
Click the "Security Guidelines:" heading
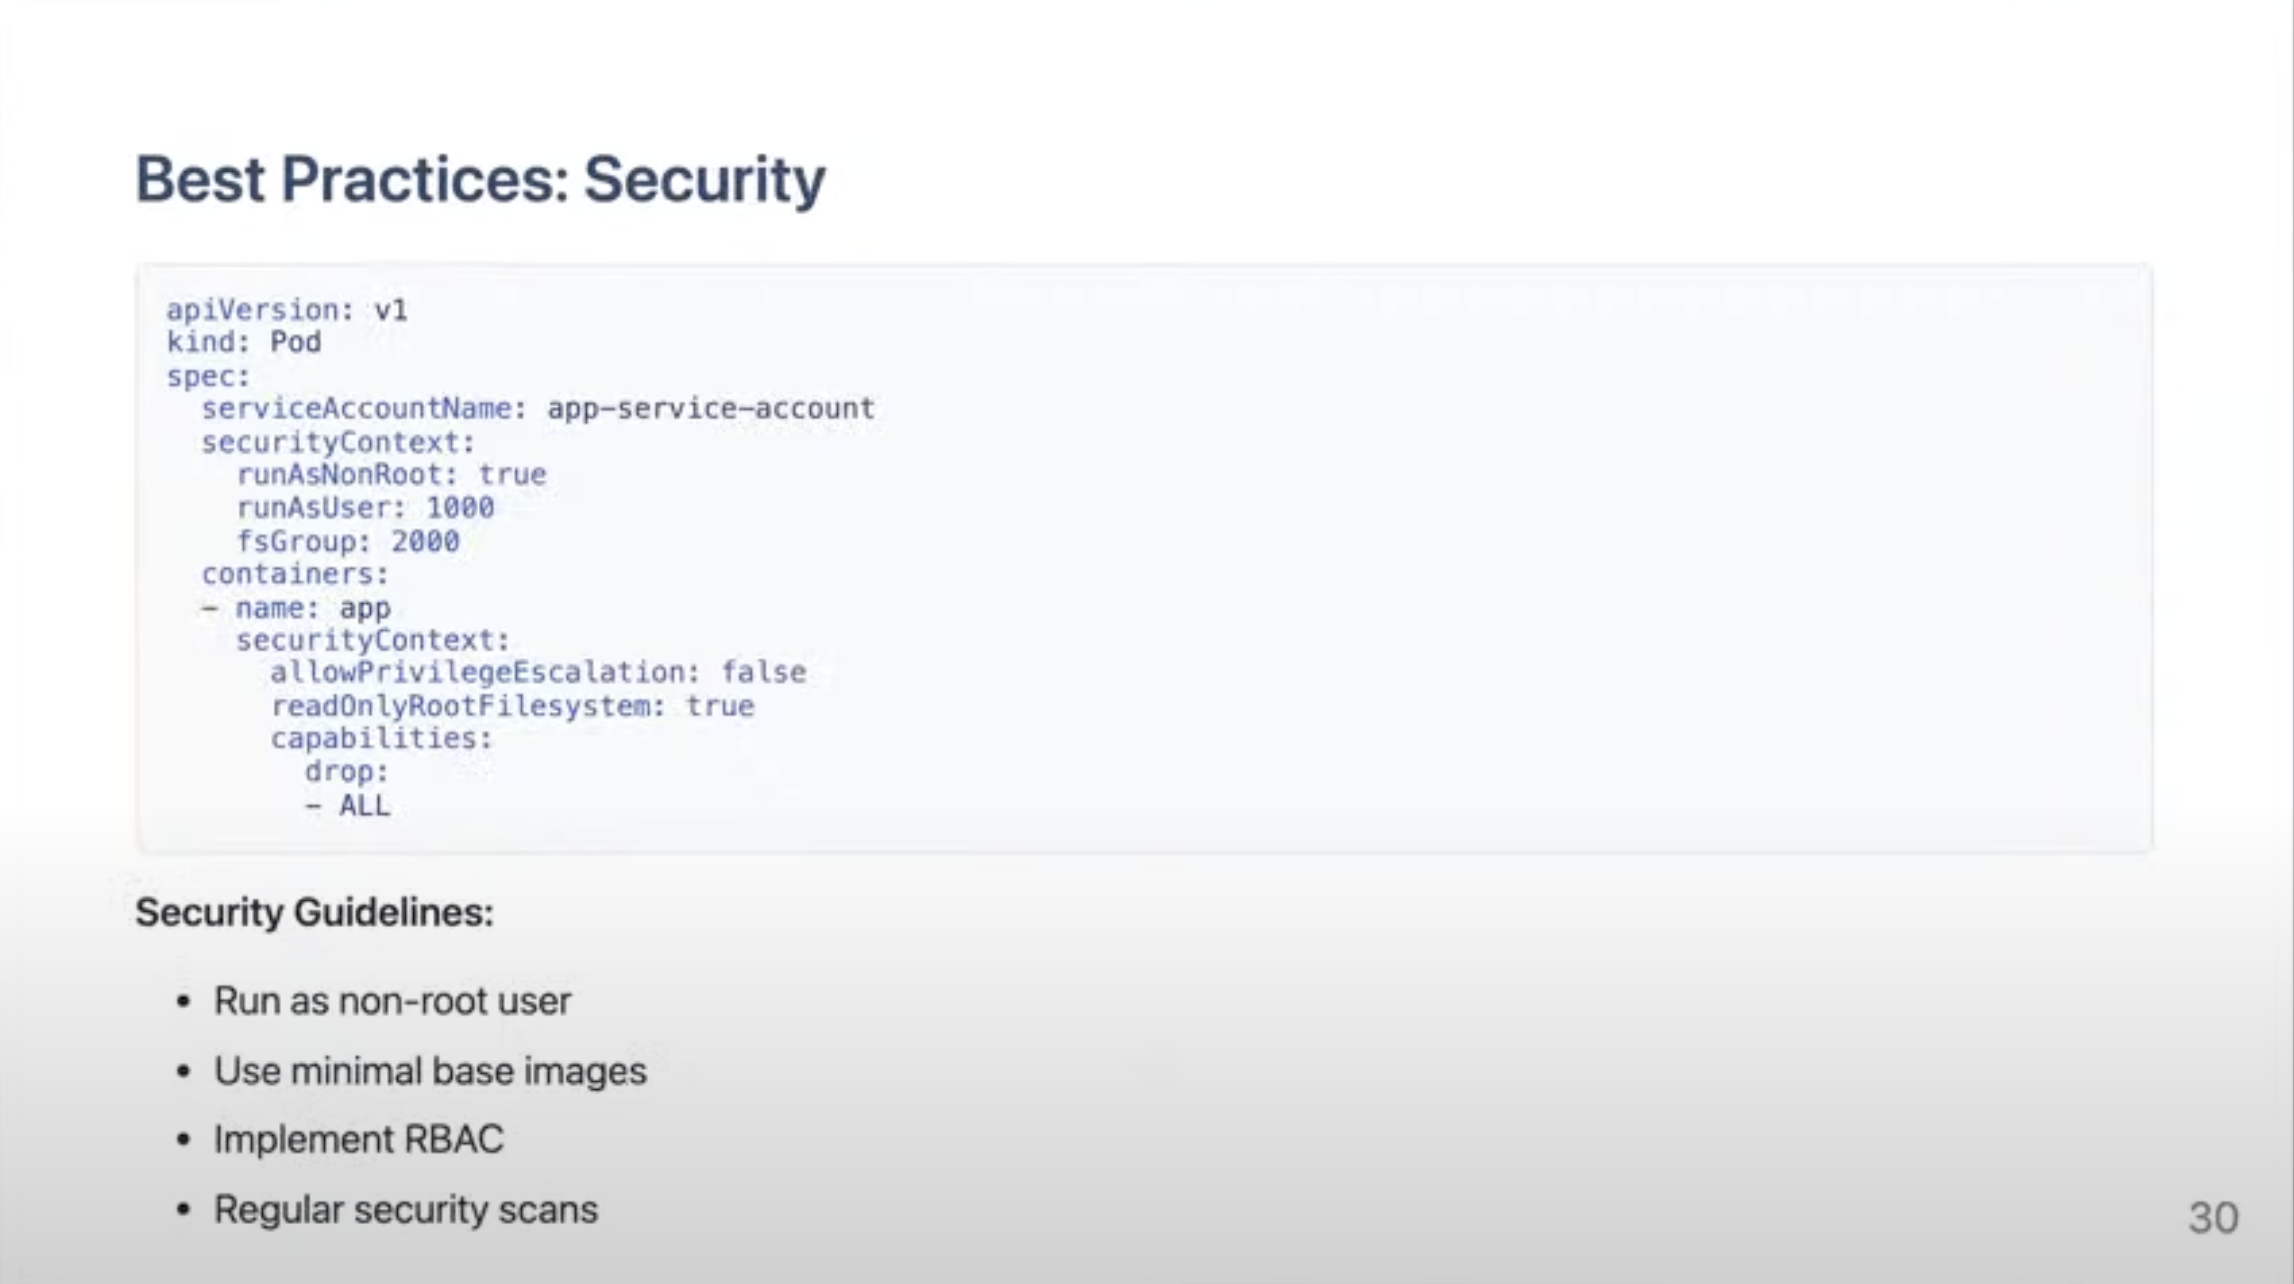314,912
